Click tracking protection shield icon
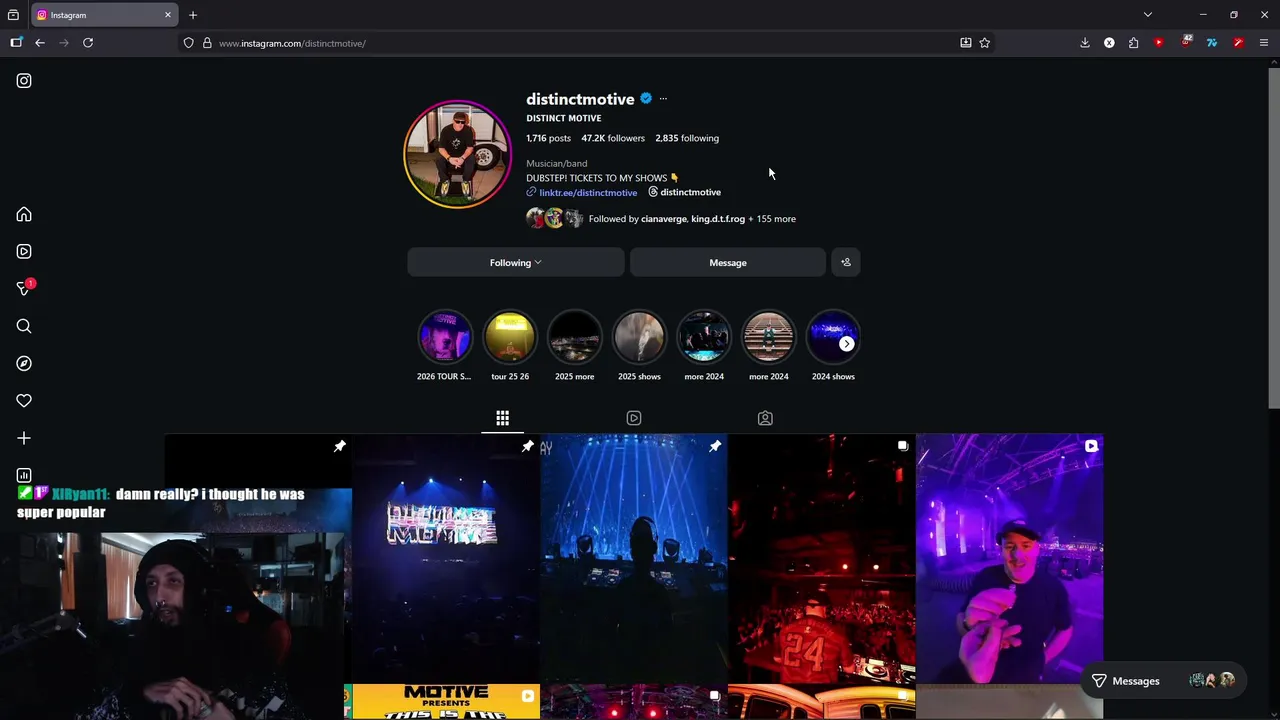 (188, 43)
